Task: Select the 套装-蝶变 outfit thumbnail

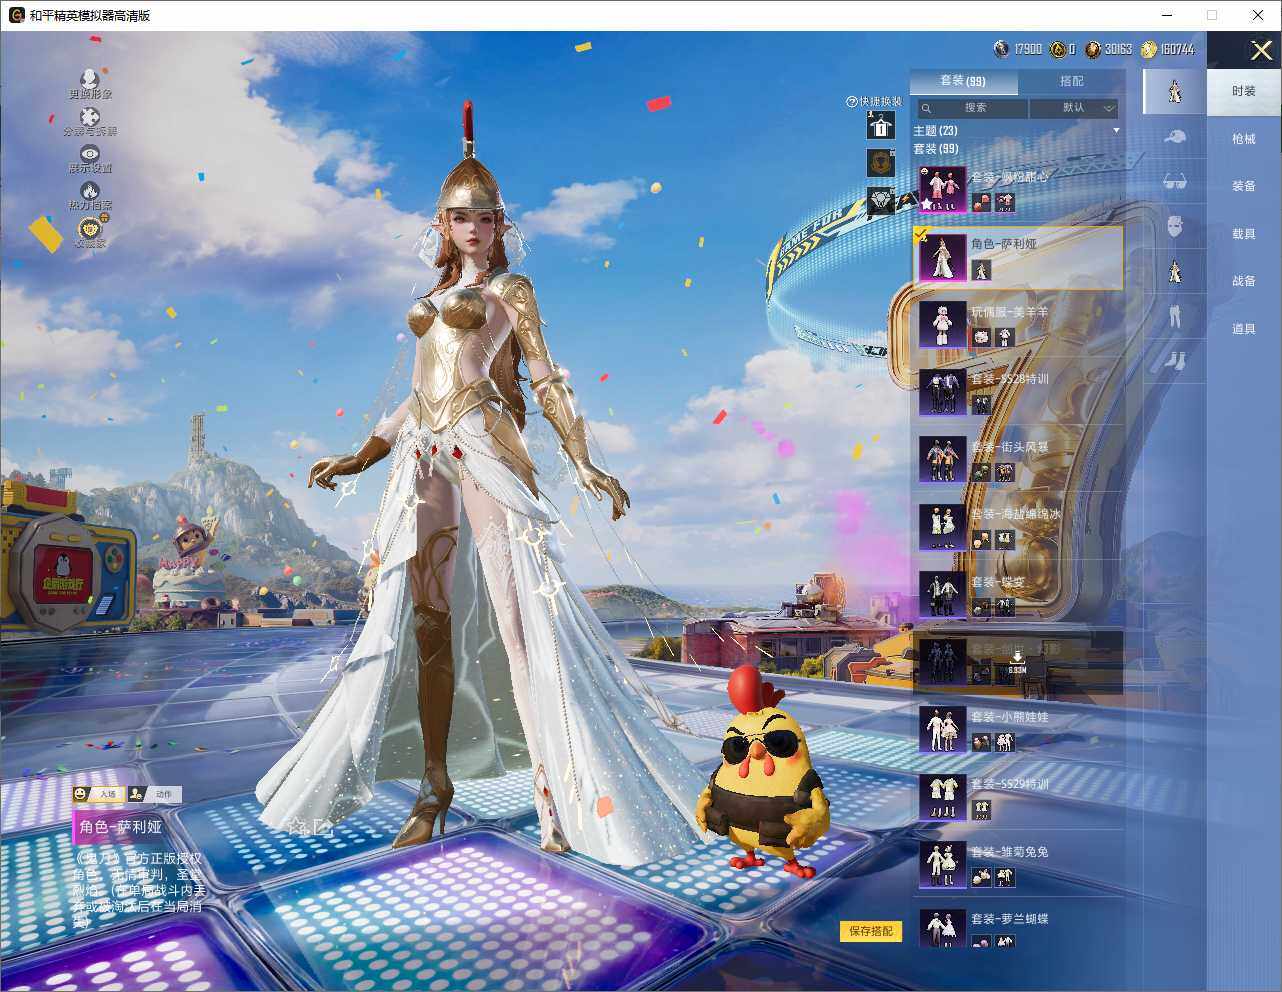Action: tap(943, 595)
